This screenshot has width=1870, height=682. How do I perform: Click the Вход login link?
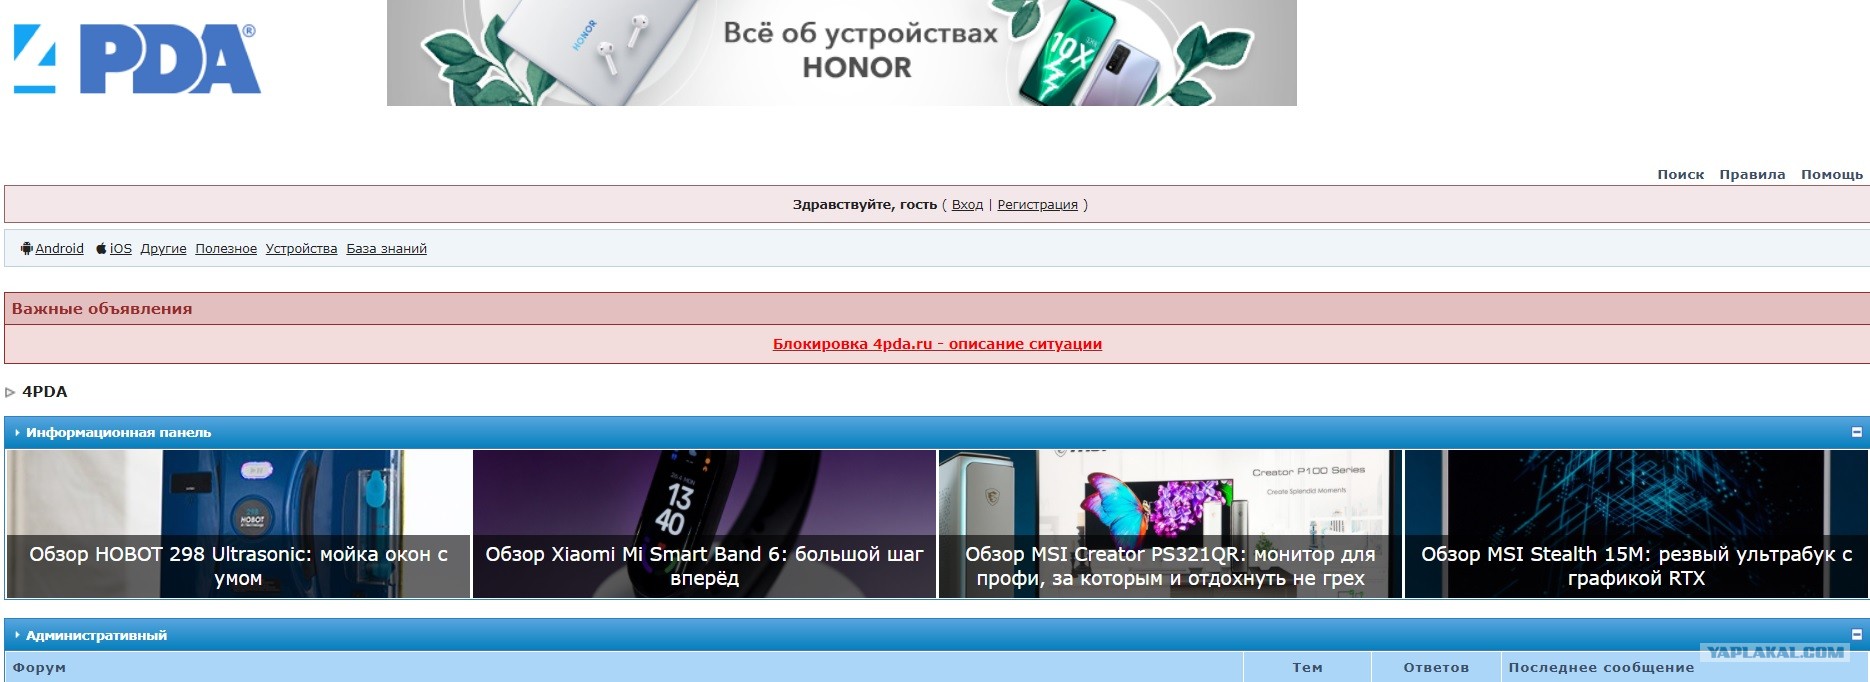pyautogui.click(x=967, y=205)
